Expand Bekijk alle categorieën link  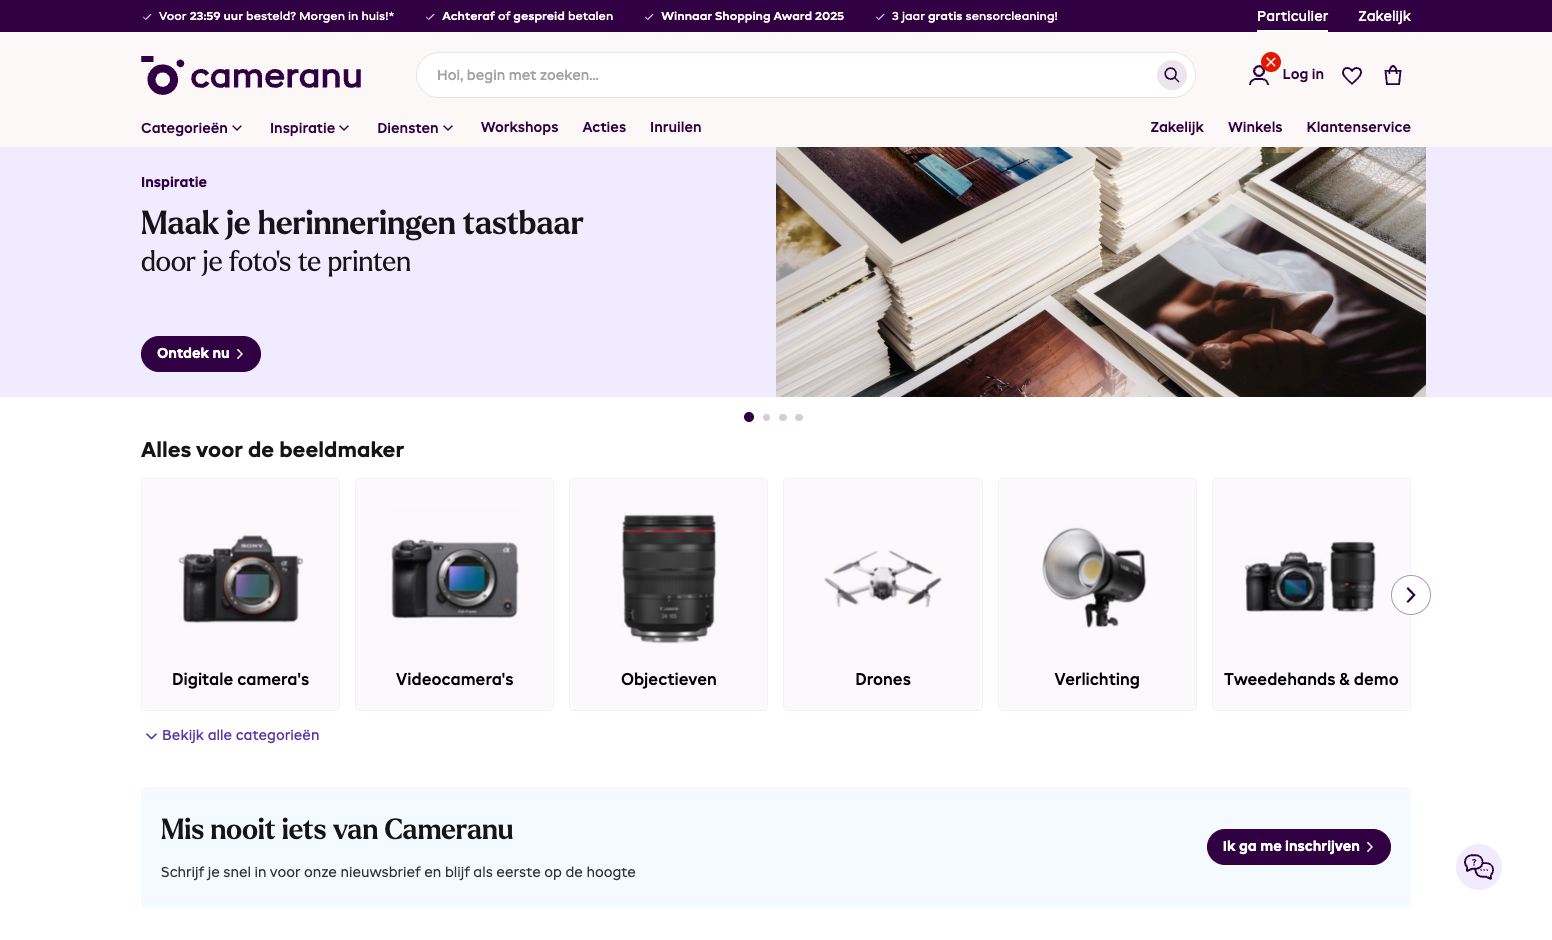pyautogui.click(x=232, y=735)
